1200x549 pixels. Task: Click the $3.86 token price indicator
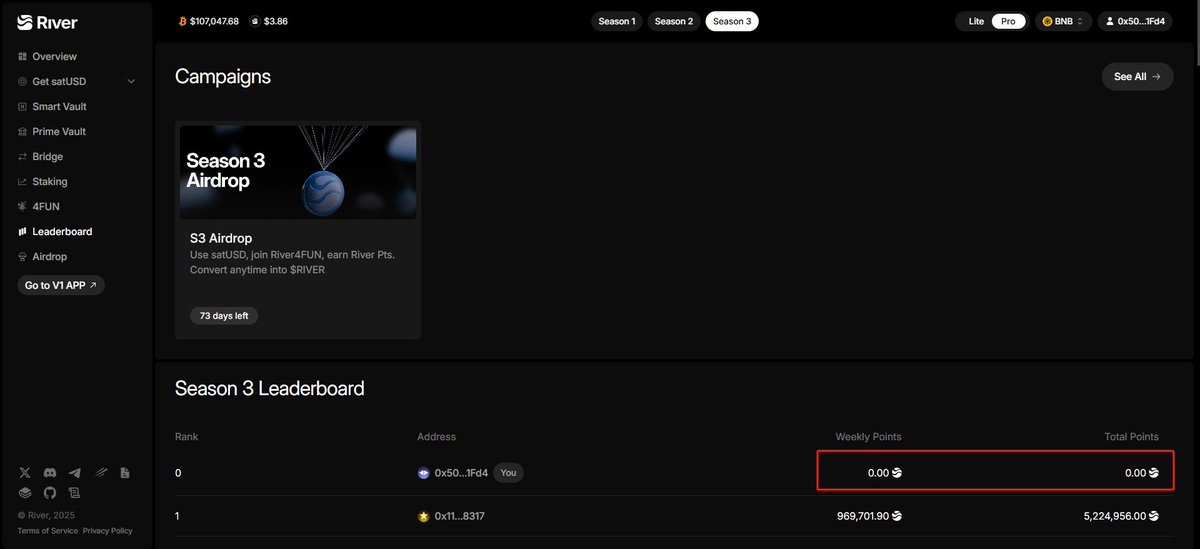[269, 21]
